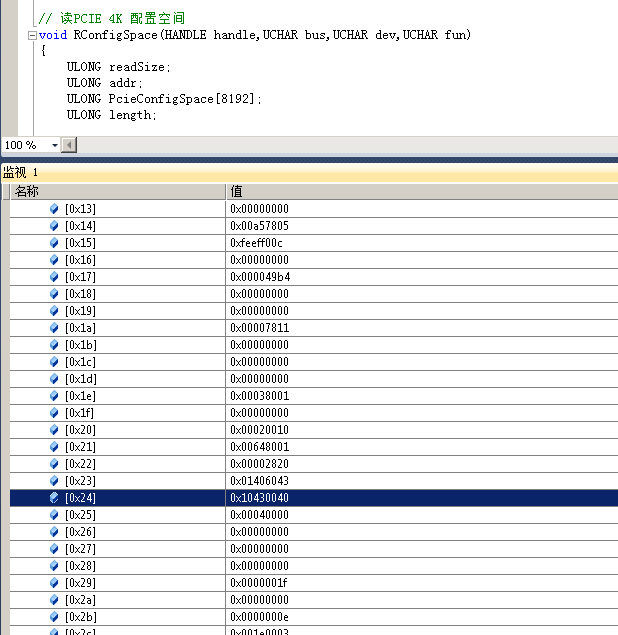Click the variable icon for [0x17]
The width and height of the screenshot is (618, 635).
tap(54, 277)
